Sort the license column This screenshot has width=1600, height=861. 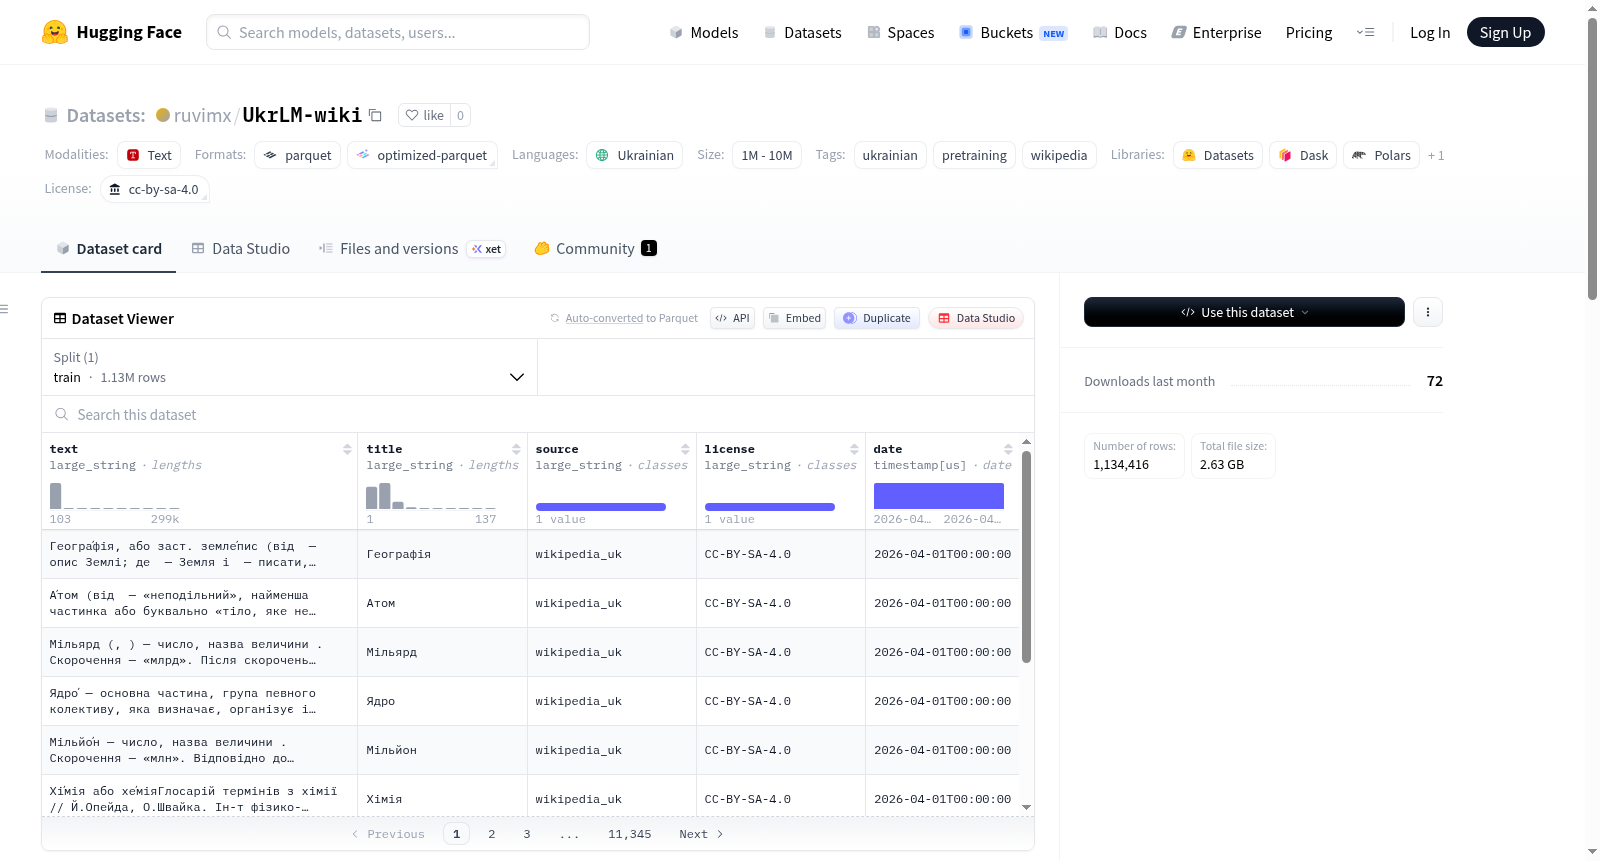854,449
